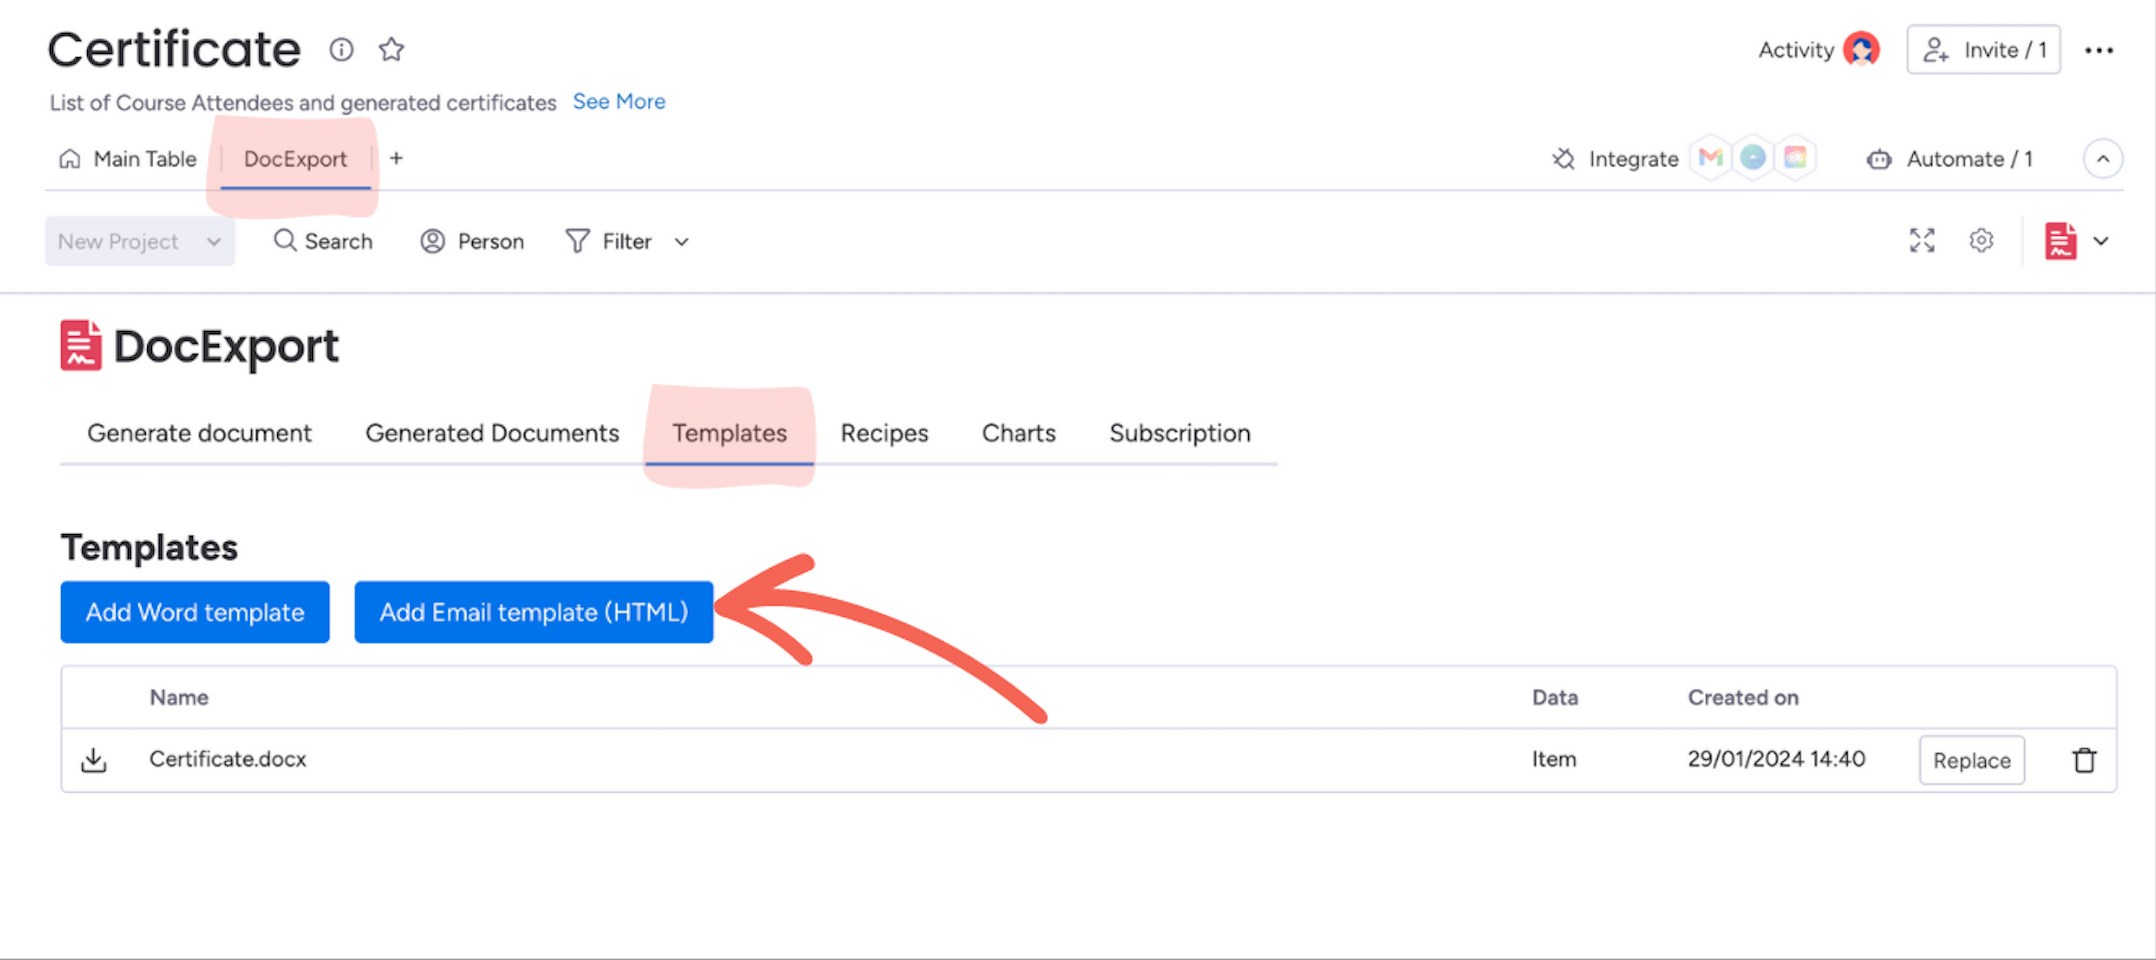The width and height of the screenshot is (2156, 960).
Task: Click the funnel Filter icon
Action: (577, 241)
